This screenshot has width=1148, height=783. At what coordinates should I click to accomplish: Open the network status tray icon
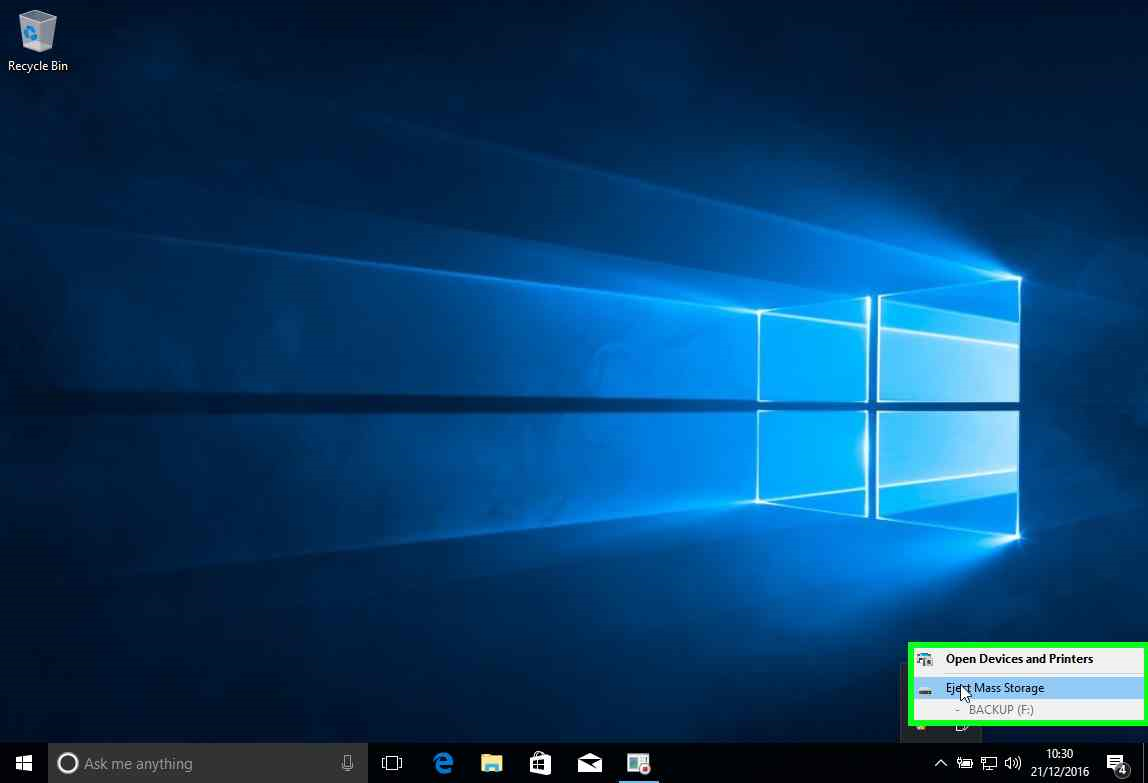point(988,763)
